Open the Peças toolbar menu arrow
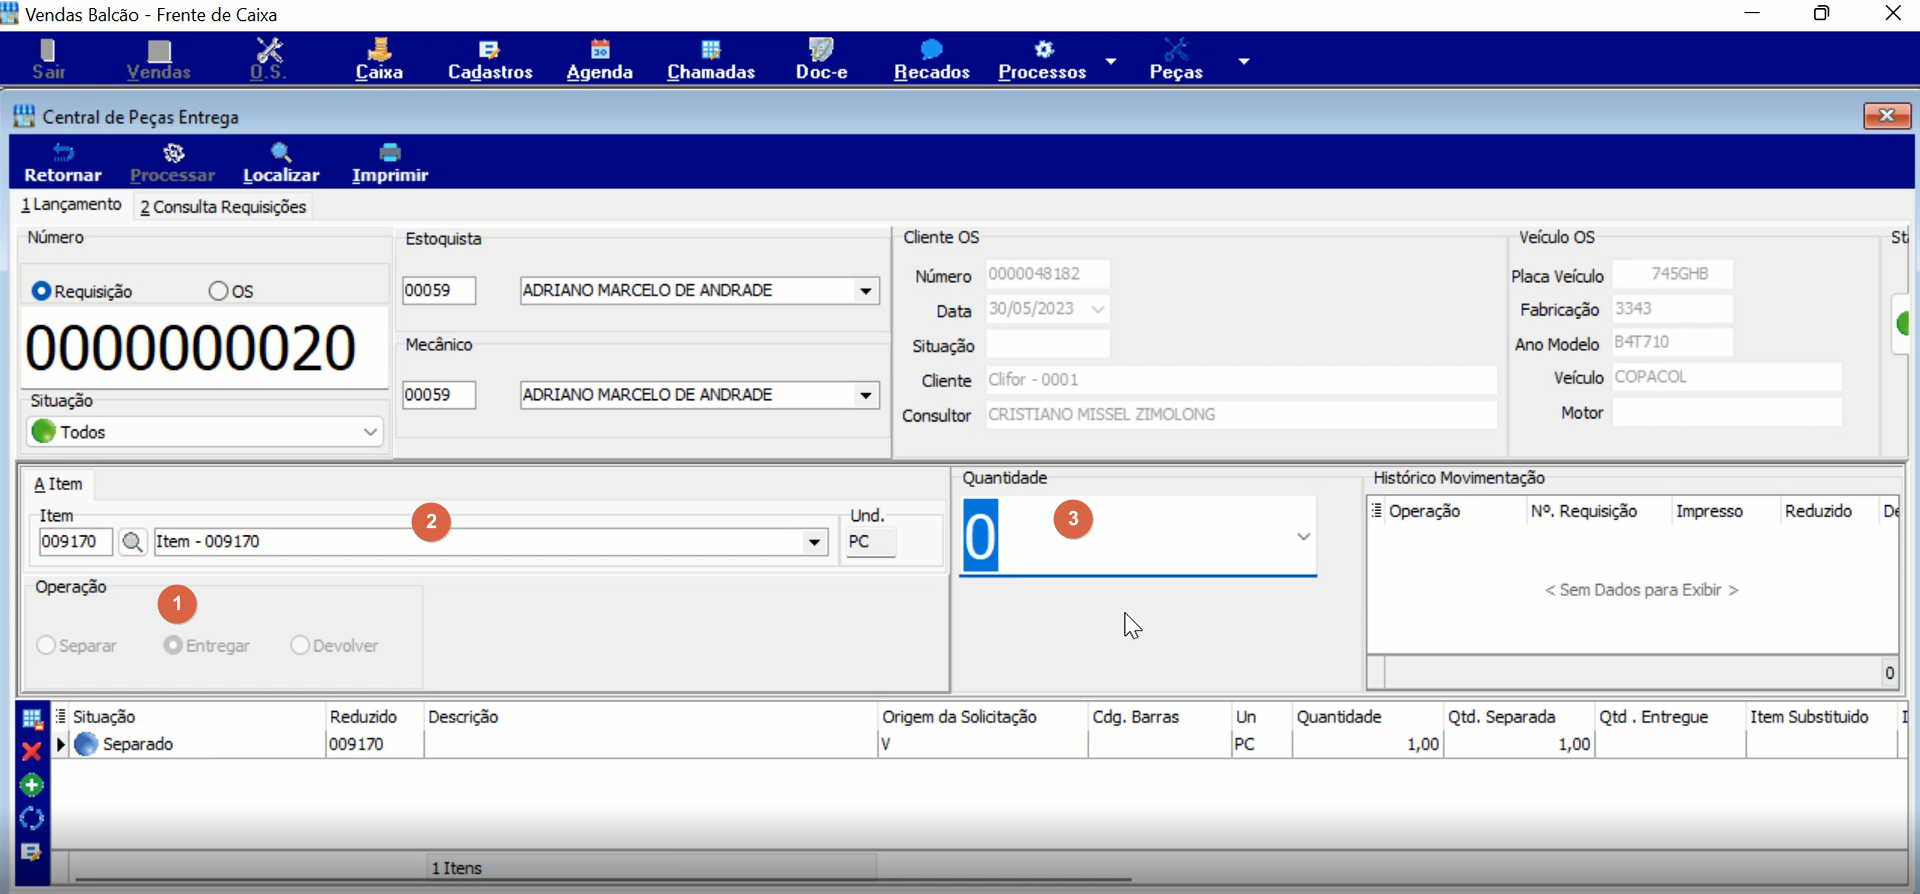 coord(1244,61)
